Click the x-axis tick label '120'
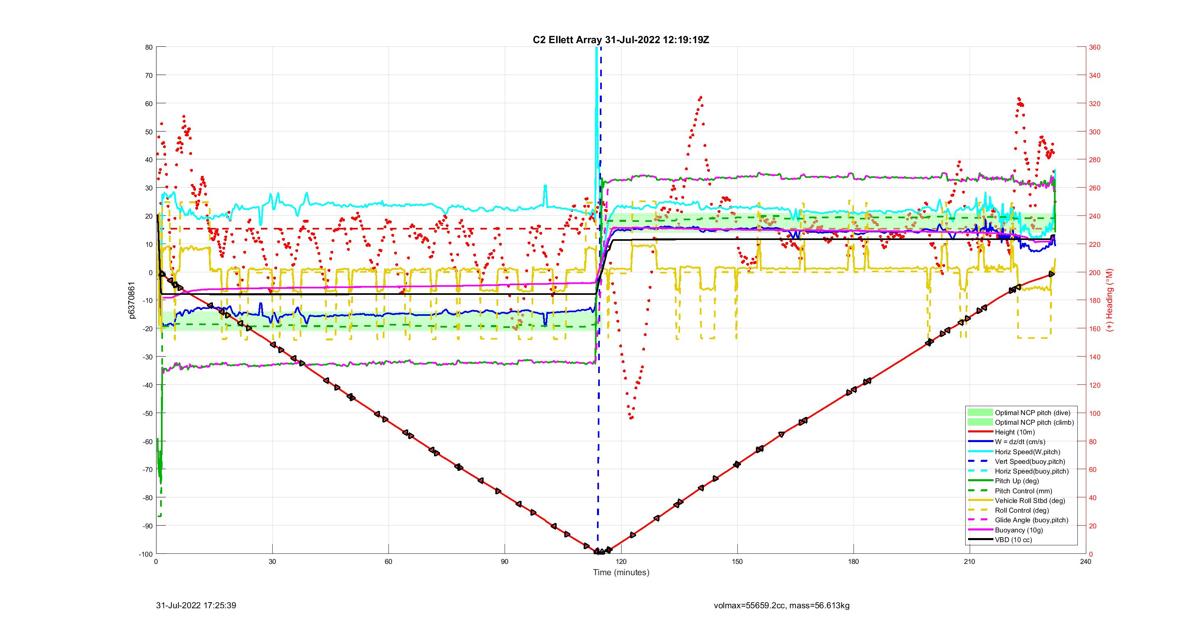 621,562
